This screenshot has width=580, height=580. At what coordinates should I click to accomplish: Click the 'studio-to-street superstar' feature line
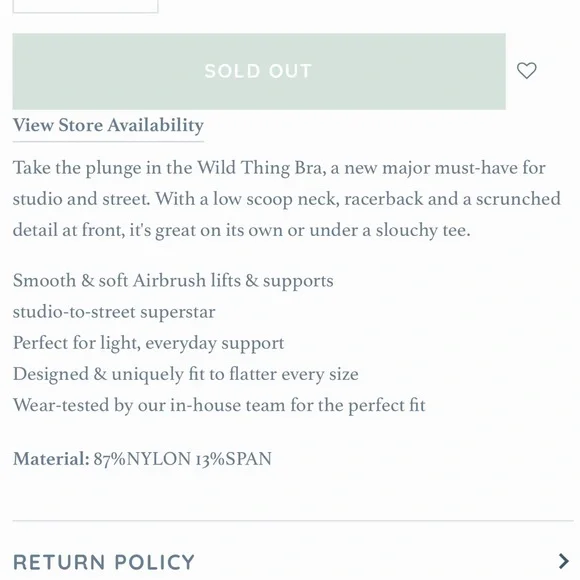114,312
